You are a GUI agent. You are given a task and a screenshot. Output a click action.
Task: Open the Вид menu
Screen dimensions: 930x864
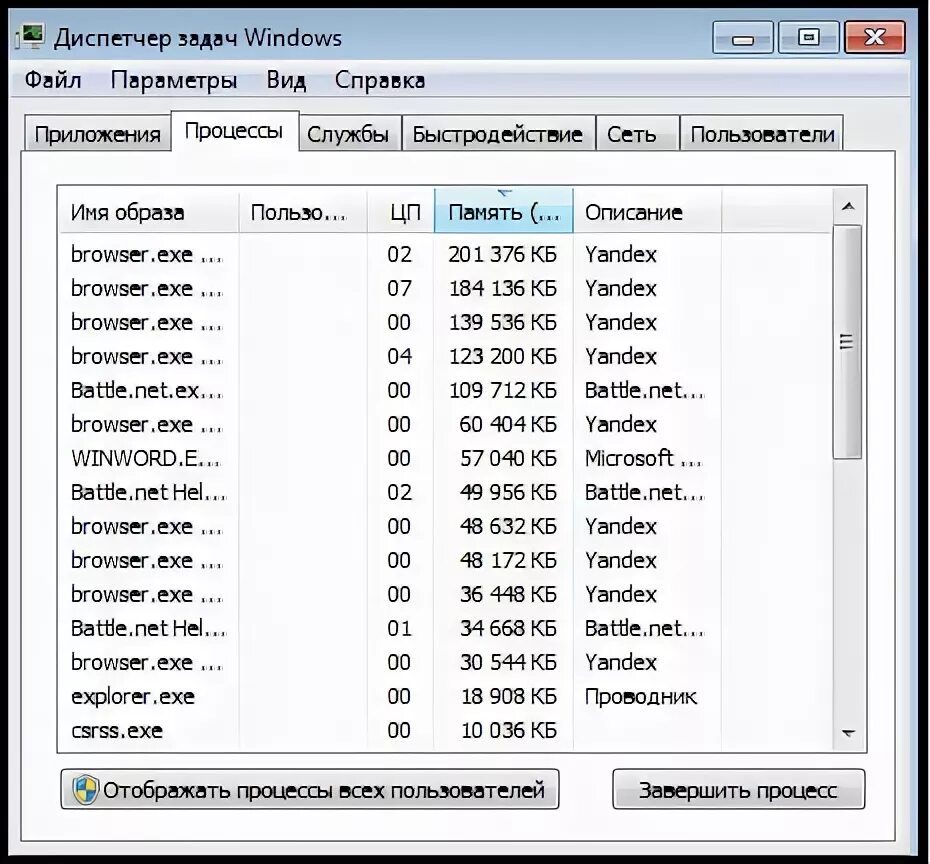pos(286,80)
